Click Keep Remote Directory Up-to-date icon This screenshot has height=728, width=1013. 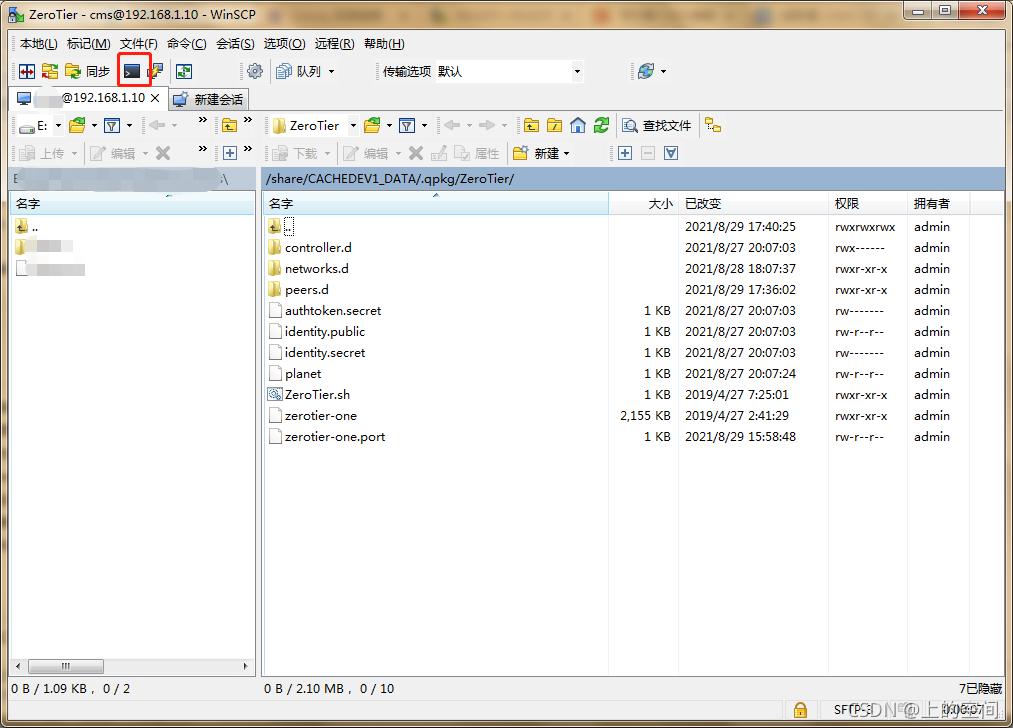(184, 71)
